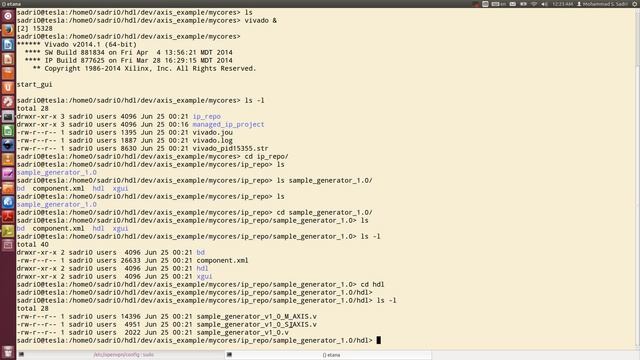Open the red PDF reader icon in dock
This screenshot has width=640, height=360.
coord(8,217)
